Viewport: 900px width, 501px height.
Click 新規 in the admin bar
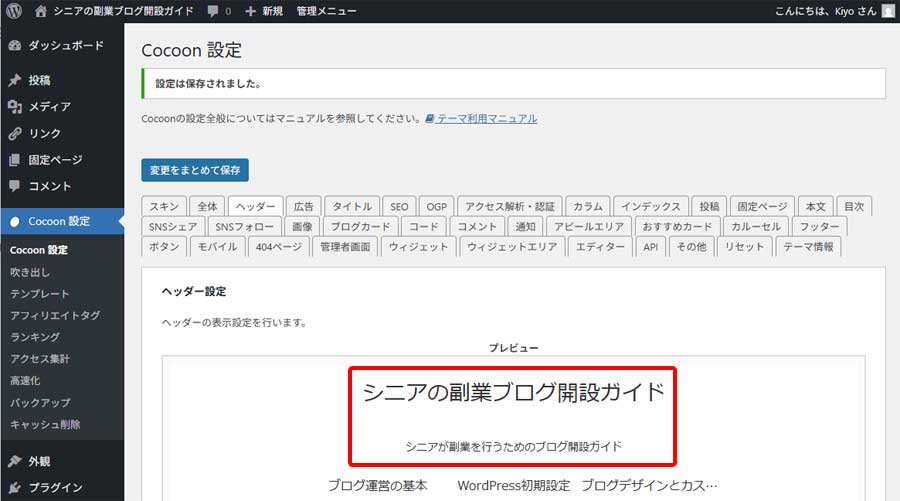[273, 11]
